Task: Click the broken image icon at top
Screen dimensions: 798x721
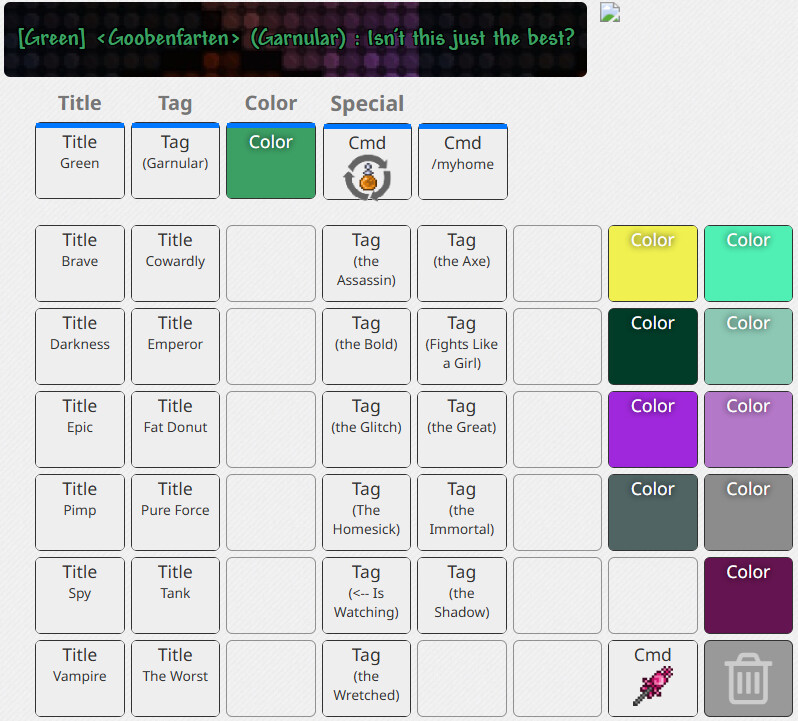Action: pyautogui.click(x=610, y=12)
